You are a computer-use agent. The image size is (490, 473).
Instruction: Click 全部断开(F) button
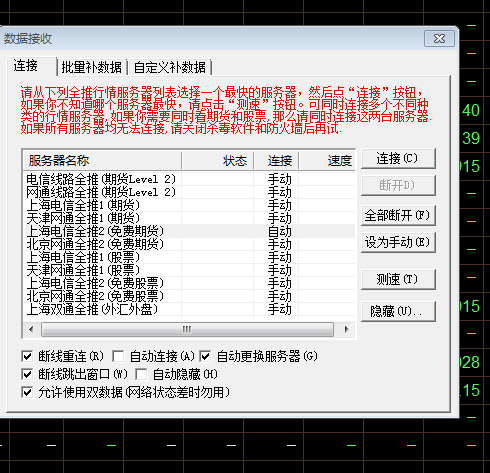click(x=398, y=215)
